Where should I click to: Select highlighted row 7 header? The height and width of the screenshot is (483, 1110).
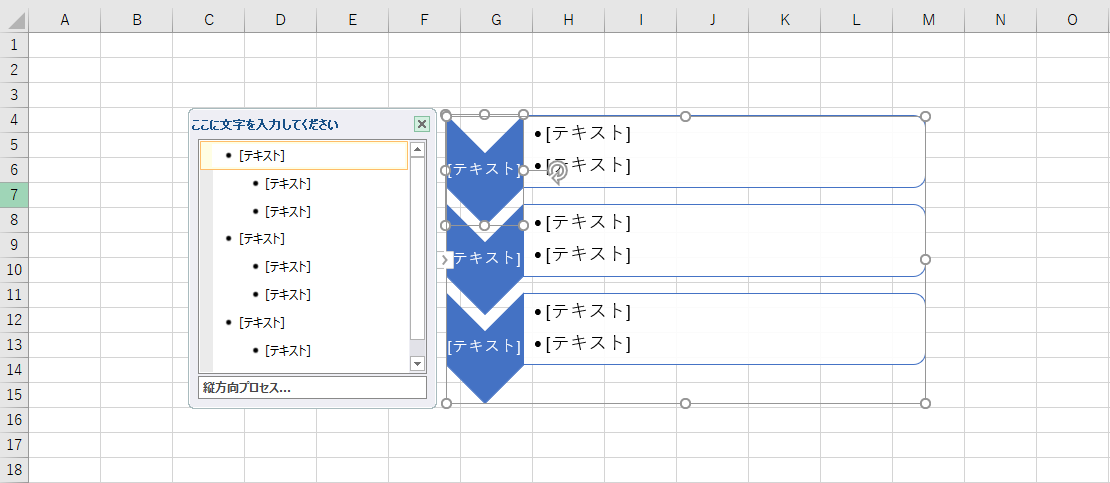pos(14,195)
